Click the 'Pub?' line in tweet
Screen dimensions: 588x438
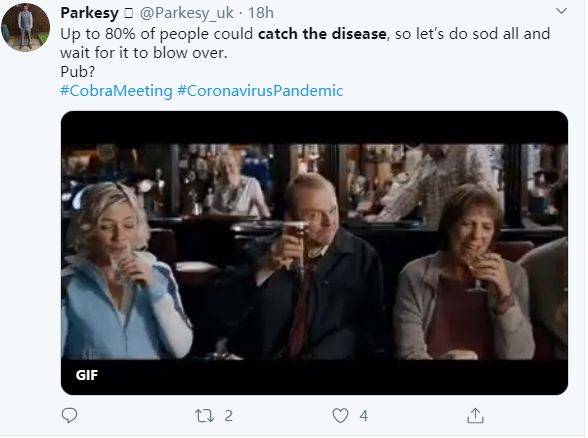(78, 72)
